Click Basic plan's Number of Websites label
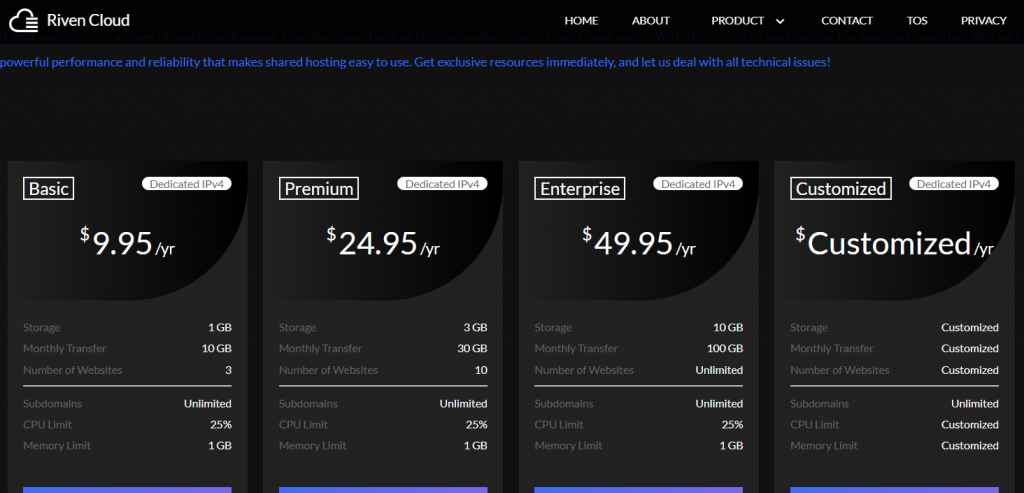This screenshot has height=493, width=1024. click(x=72, y=370)
